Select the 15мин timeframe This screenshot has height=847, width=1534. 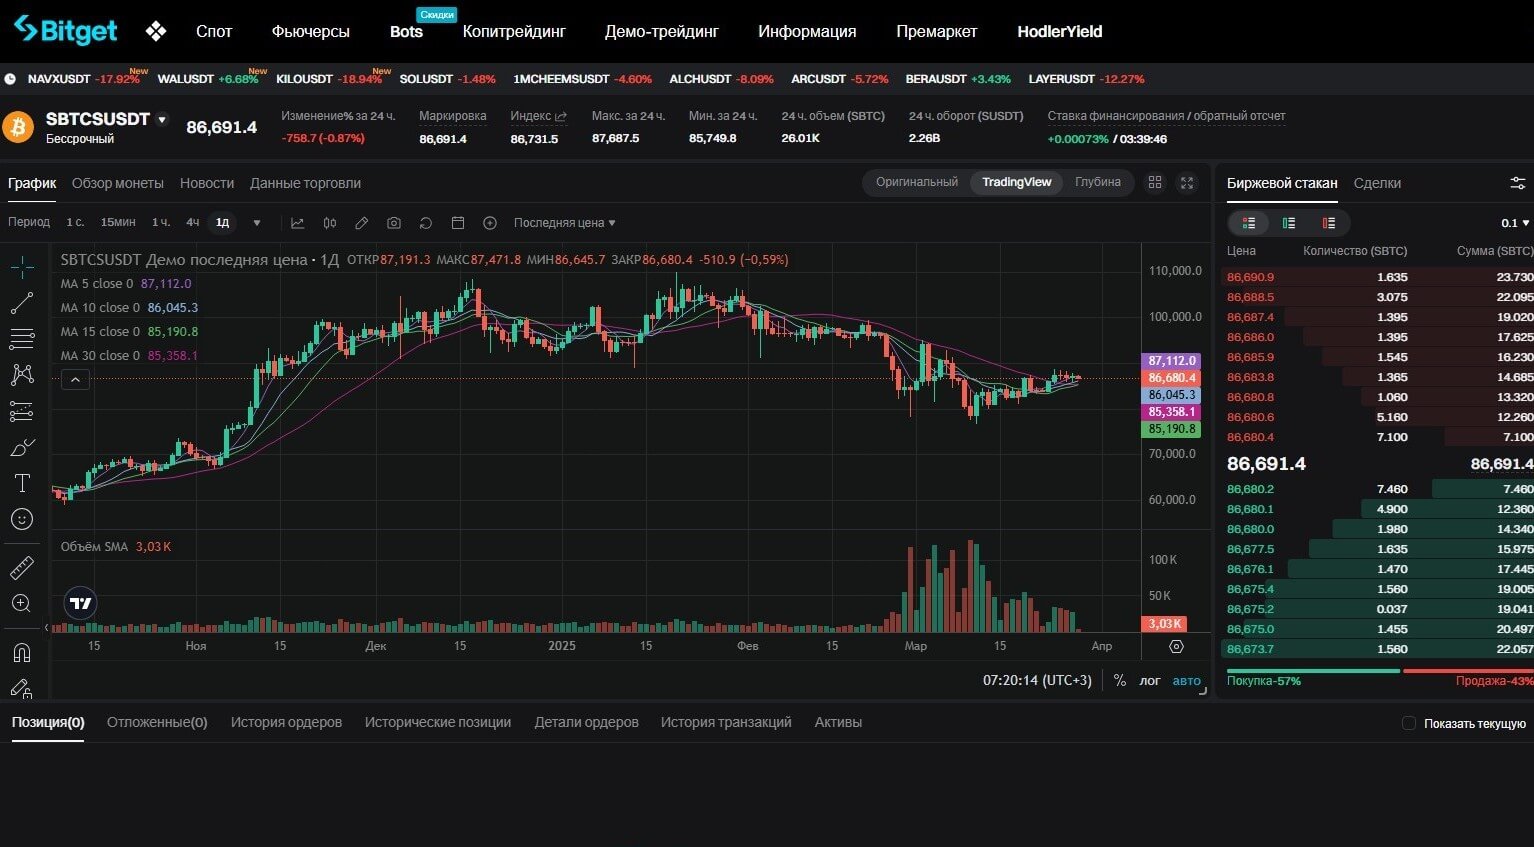click(118, 222)
